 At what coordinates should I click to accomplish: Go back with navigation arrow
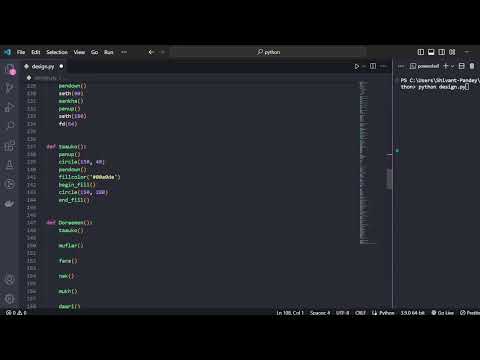coord(151,52)
